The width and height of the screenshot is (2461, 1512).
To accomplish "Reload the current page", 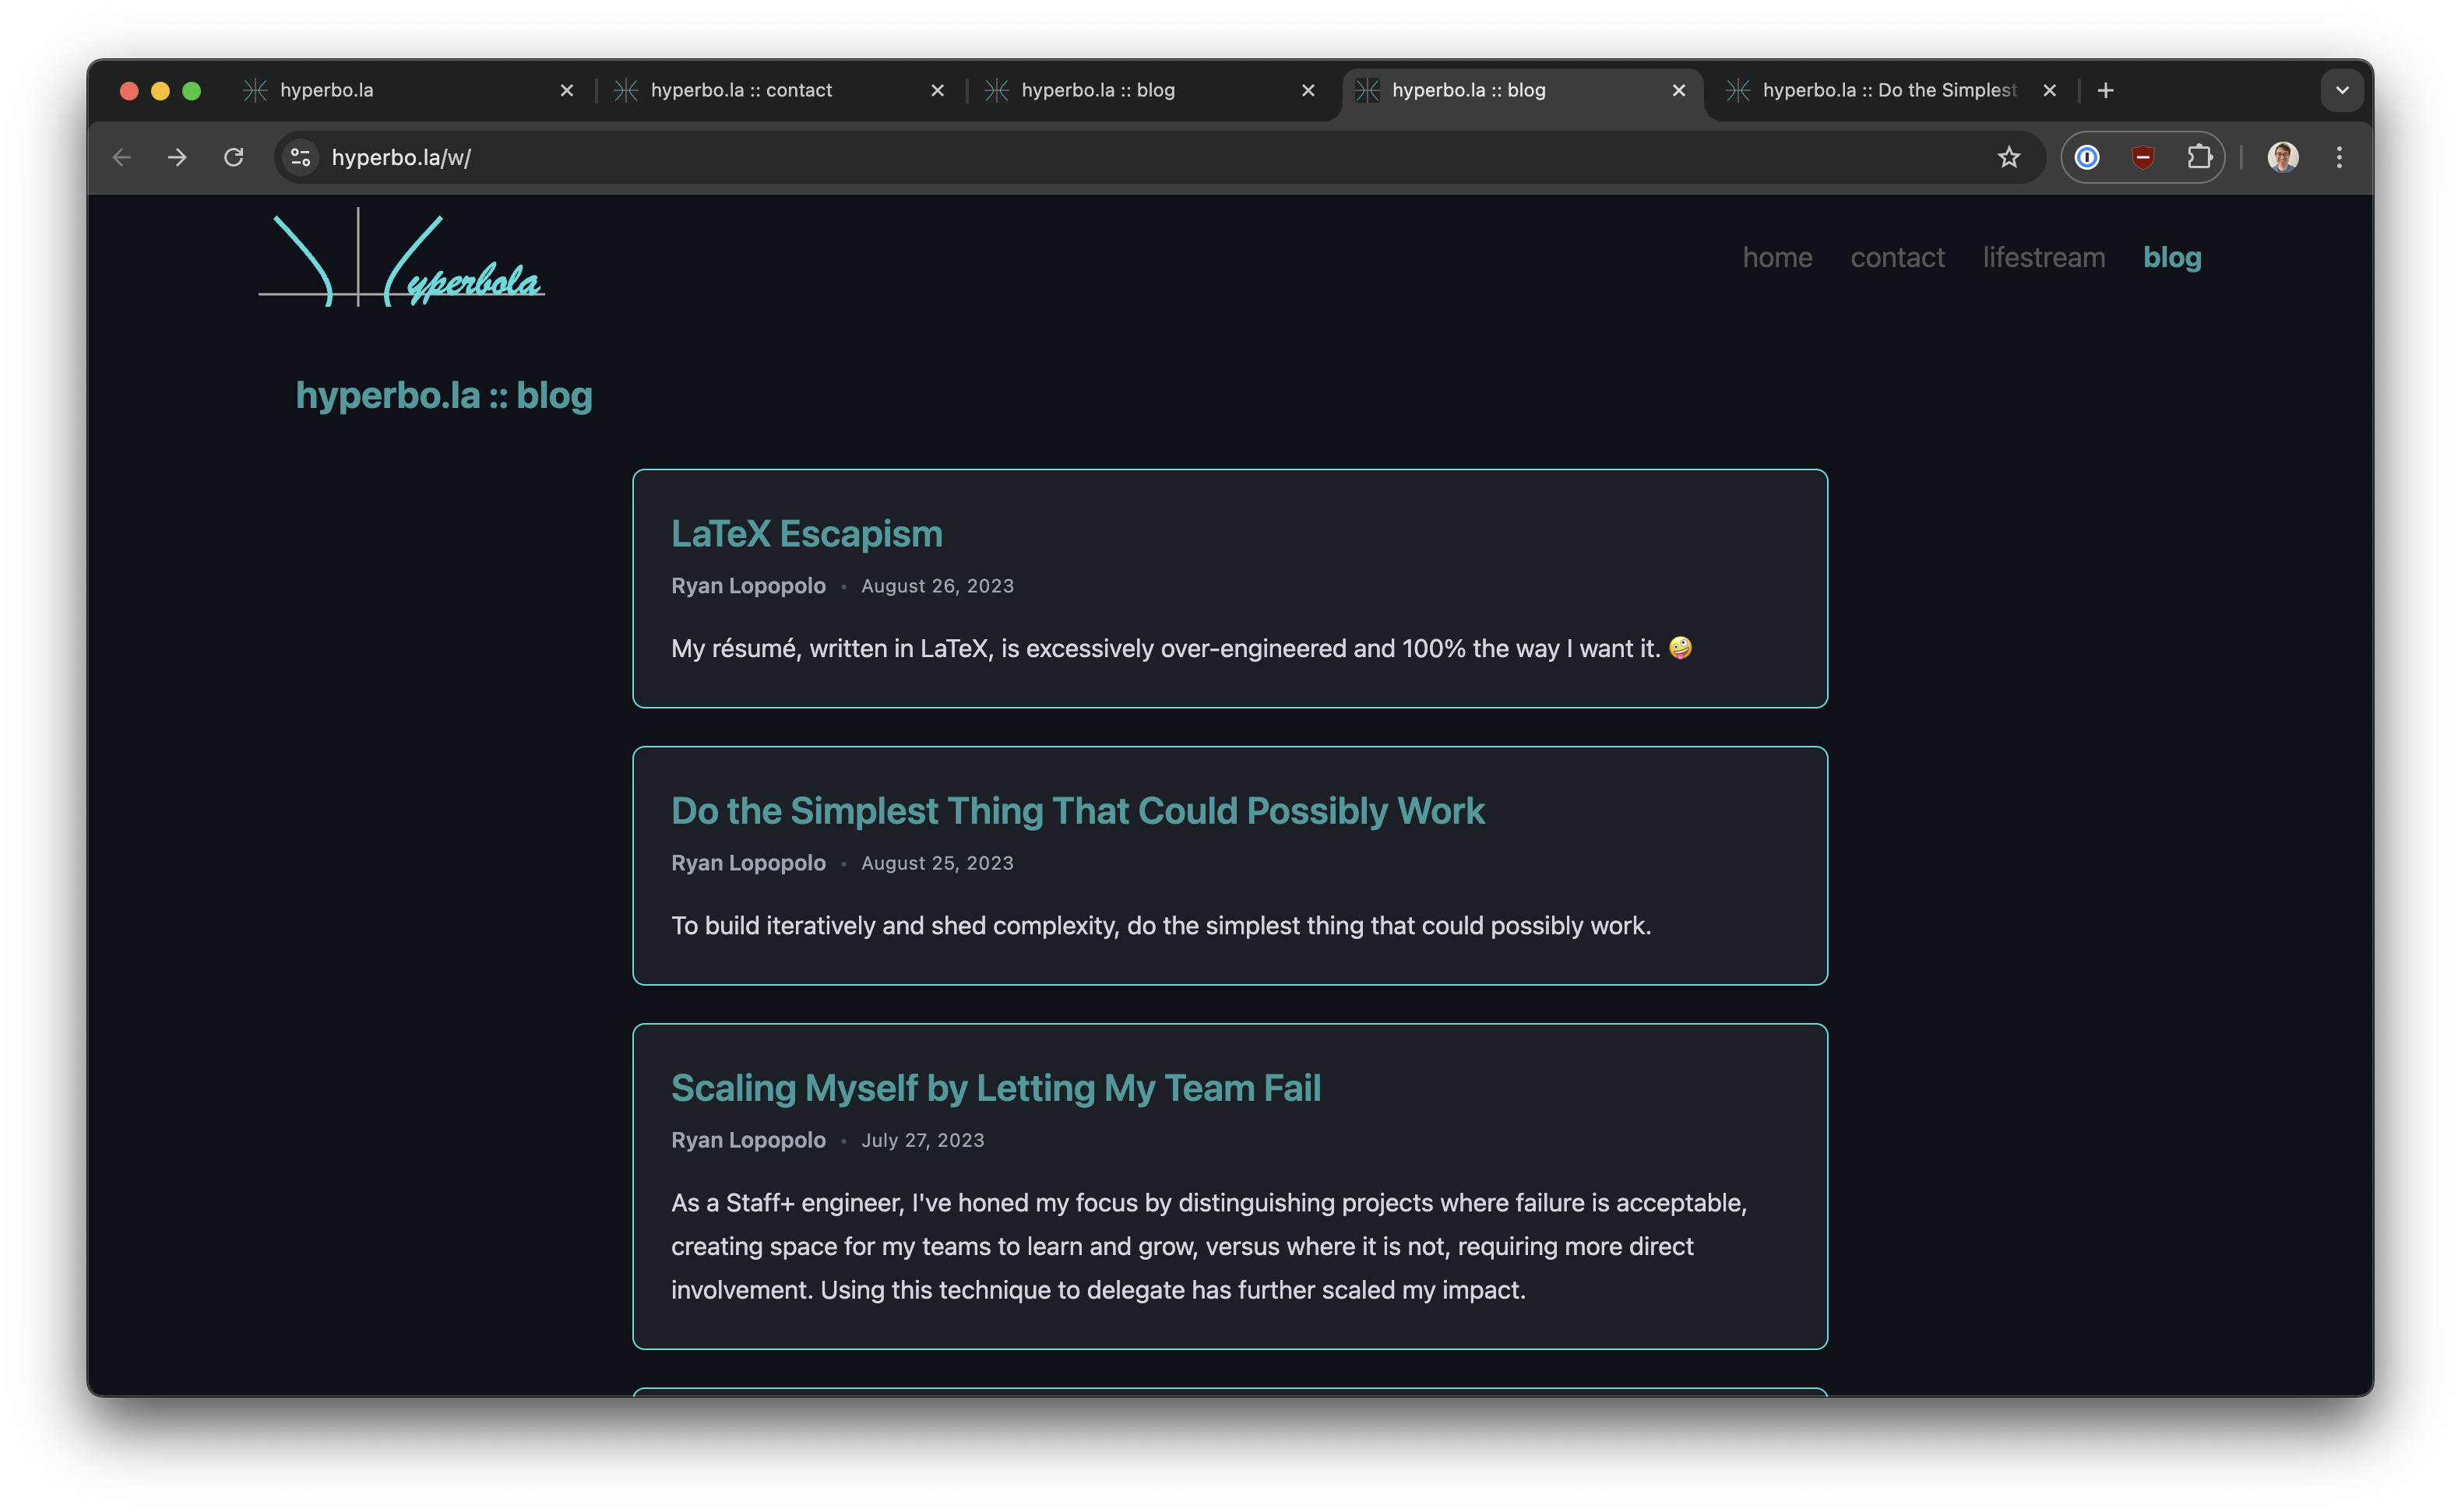I will 235,157.
